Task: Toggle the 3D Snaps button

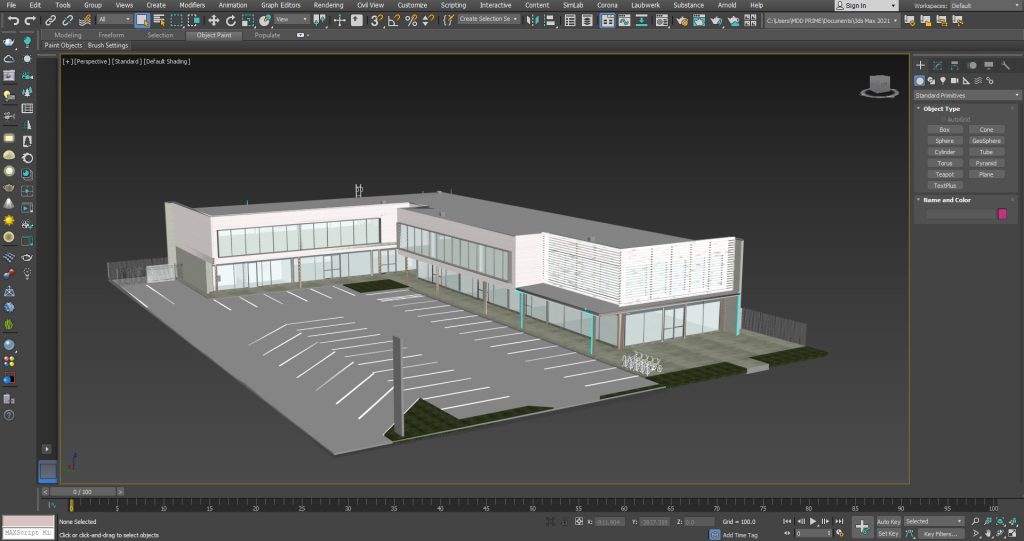Action: 375,20
